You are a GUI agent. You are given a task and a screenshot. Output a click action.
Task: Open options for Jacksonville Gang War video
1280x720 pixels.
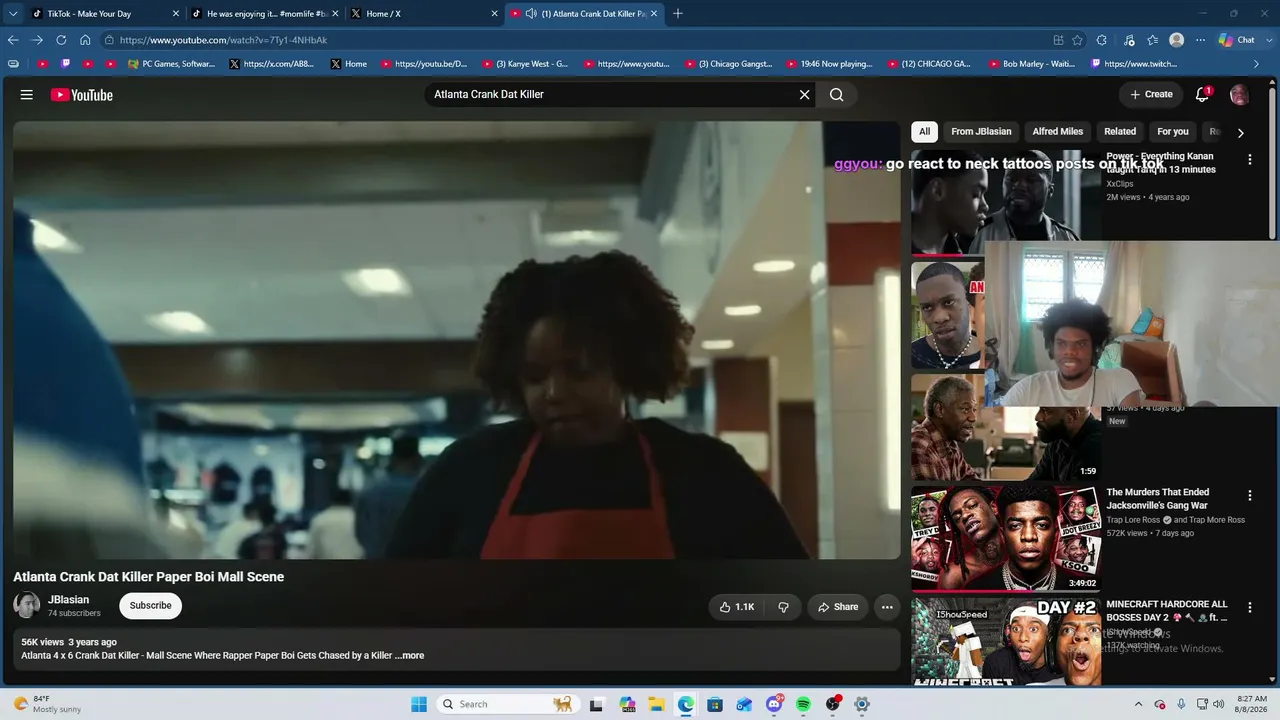[x=1250, y=495]
